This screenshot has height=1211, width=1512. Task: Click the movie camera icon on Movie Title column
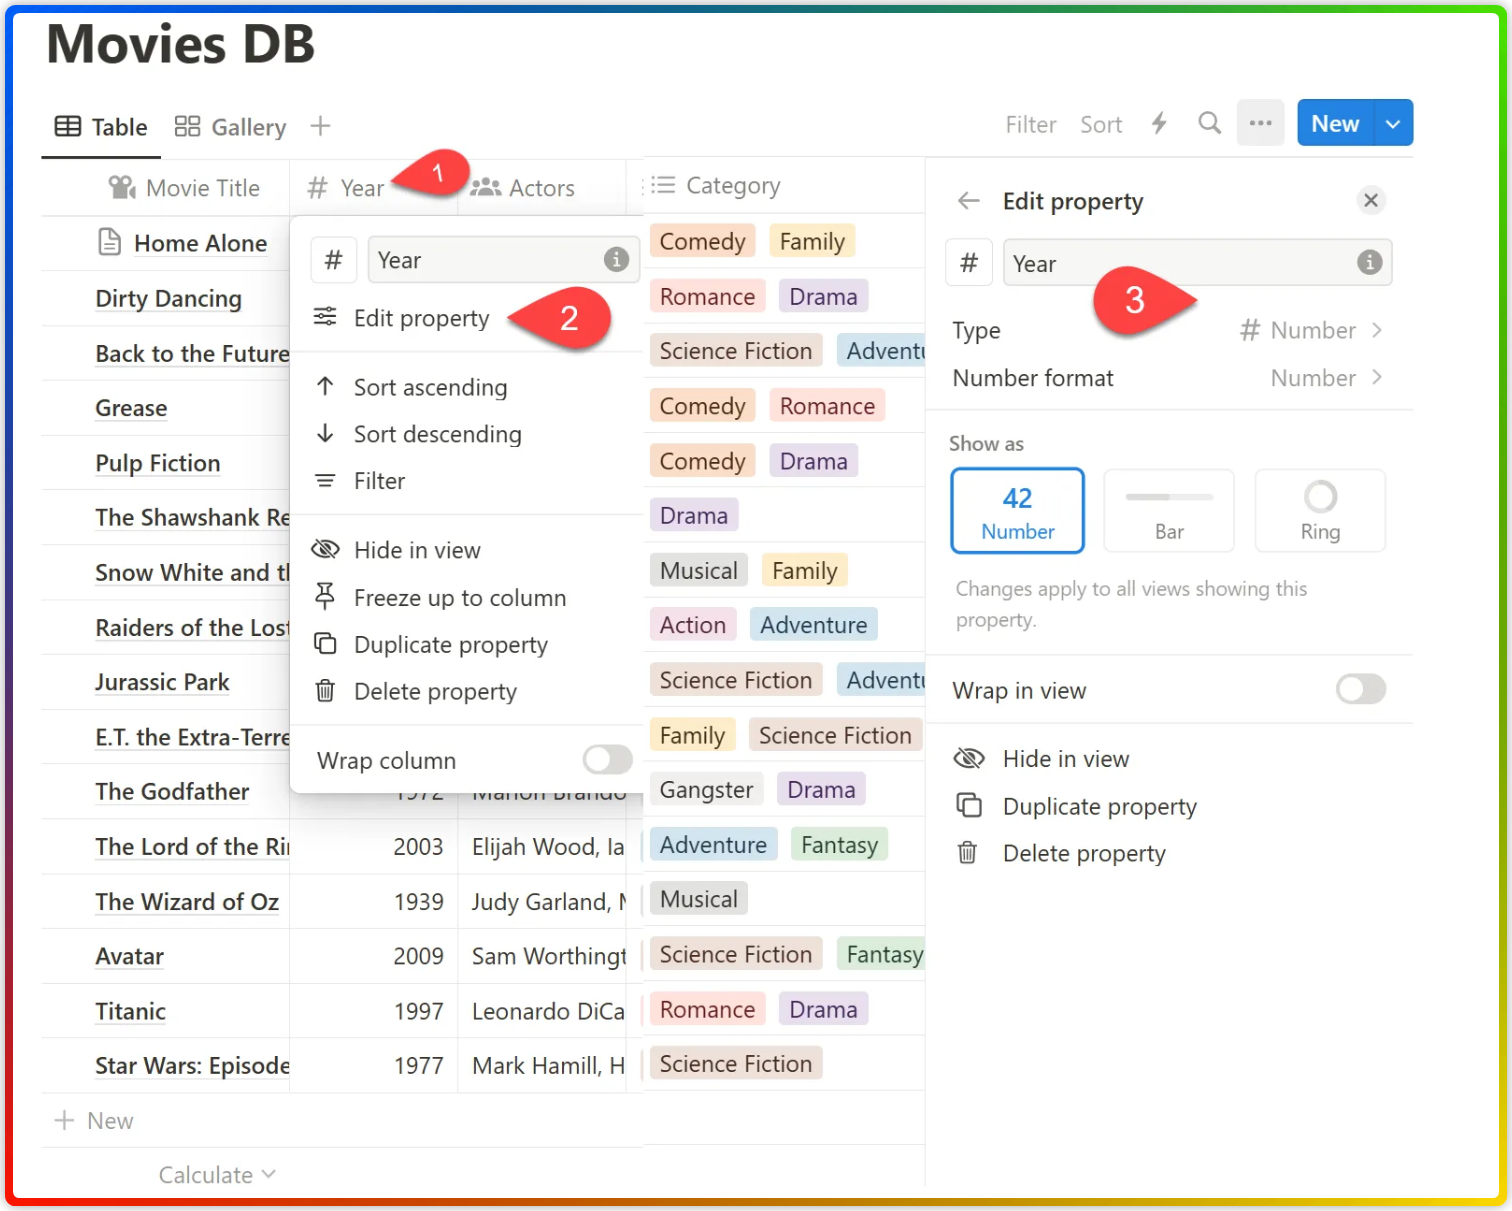point(120,187)
